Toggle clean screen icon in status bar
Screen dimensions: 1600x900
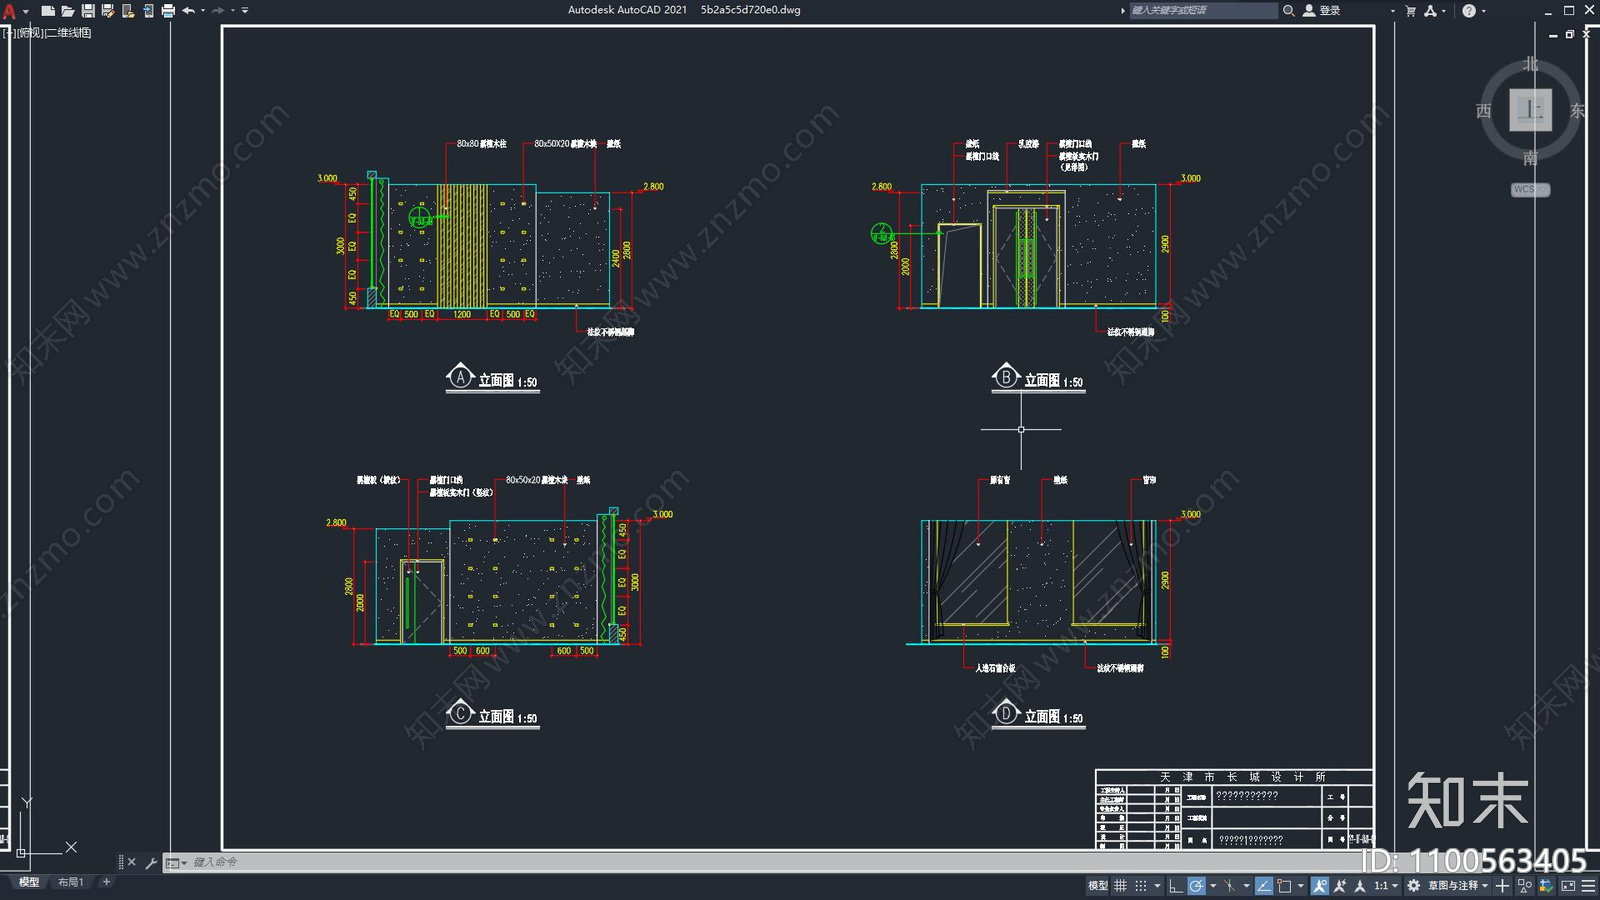1568,886
